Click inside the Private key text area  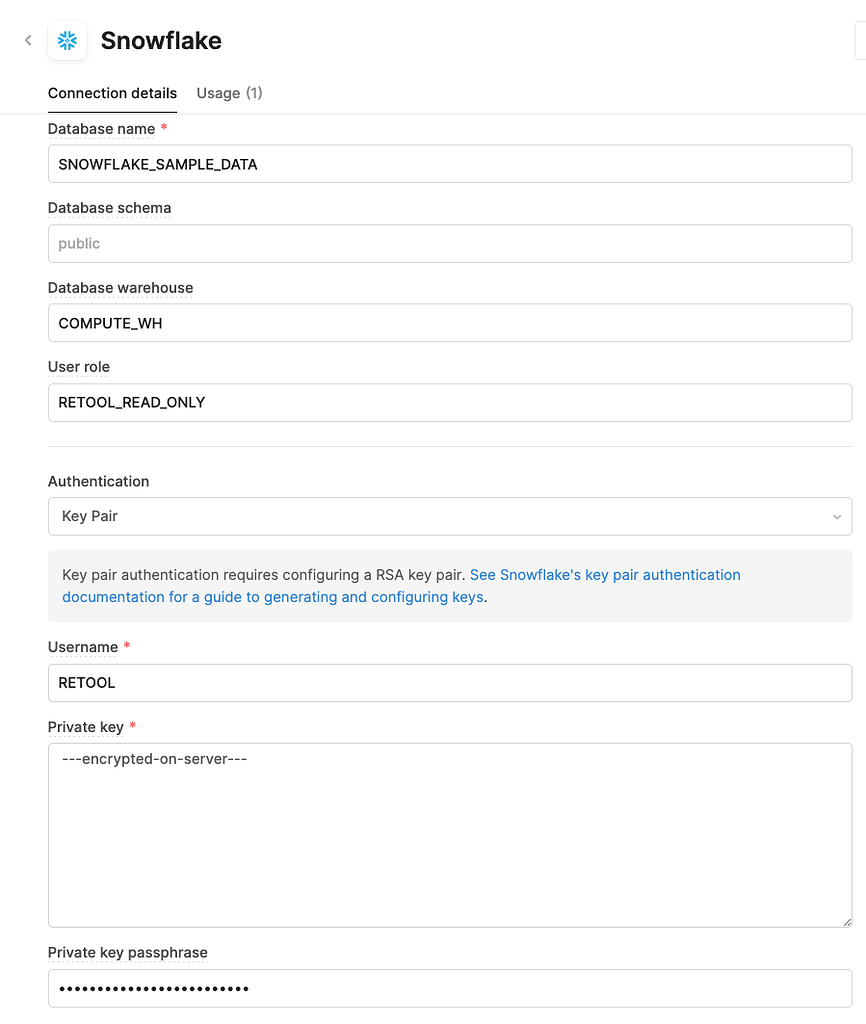(x=450, y=835)
